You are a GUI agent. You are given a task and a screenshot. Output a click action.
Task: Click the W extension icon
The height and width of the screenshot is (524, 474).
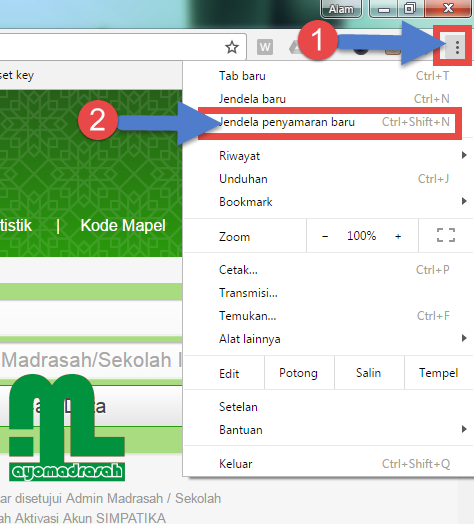pos(265,47)
